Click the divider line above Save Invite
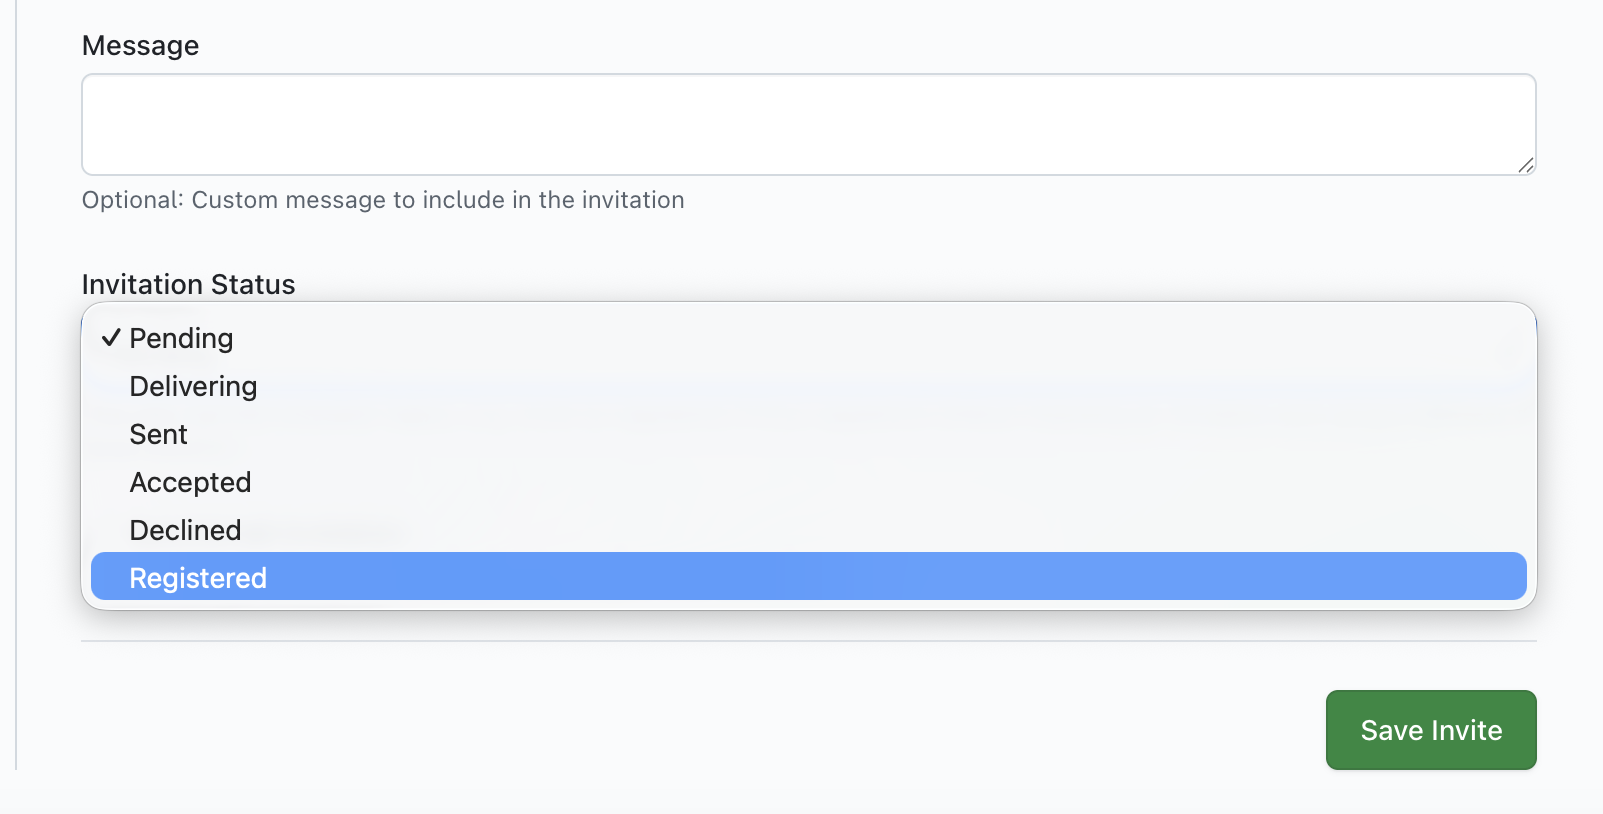Image resolution: width=1603 pixels, height=814 pixels. click(x=808, y=641)
